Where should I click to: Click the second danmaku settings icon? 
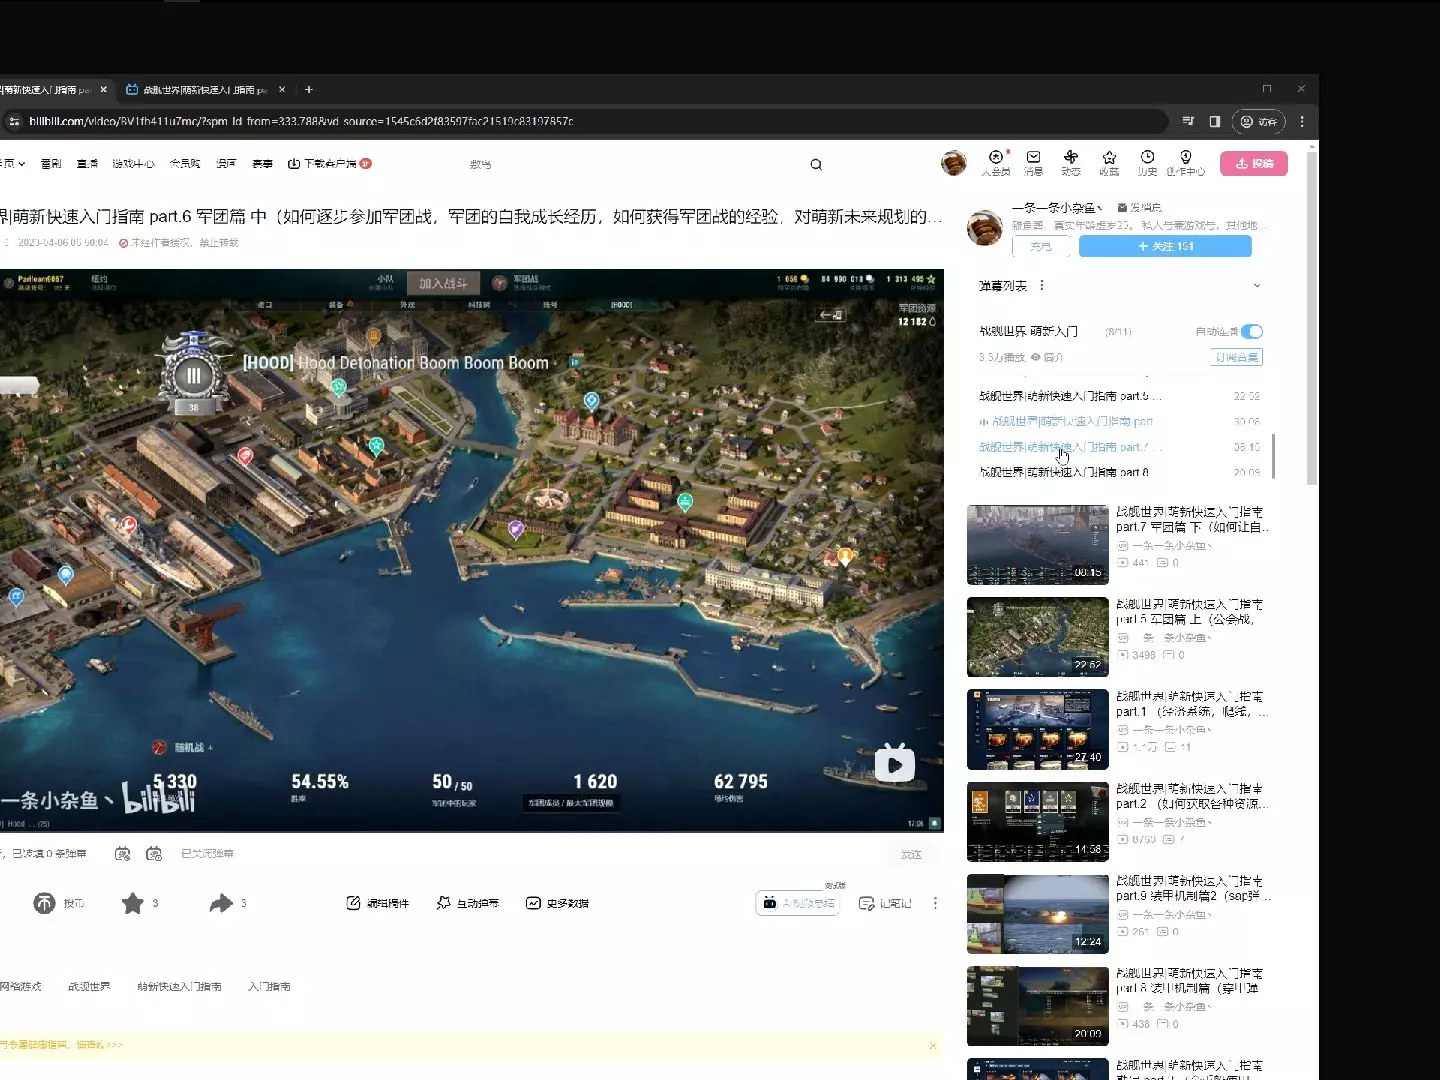point(154,854)
